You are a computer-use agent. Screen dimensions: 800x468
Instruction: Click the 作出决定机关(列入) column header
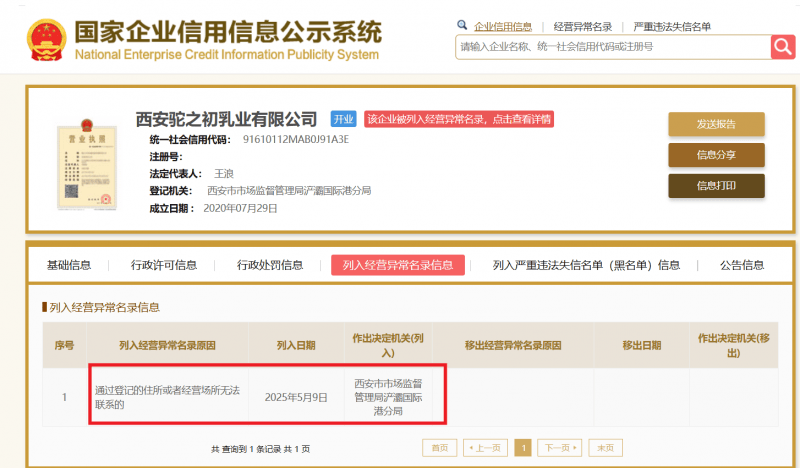pyautogui.click(x=388, y=346)
